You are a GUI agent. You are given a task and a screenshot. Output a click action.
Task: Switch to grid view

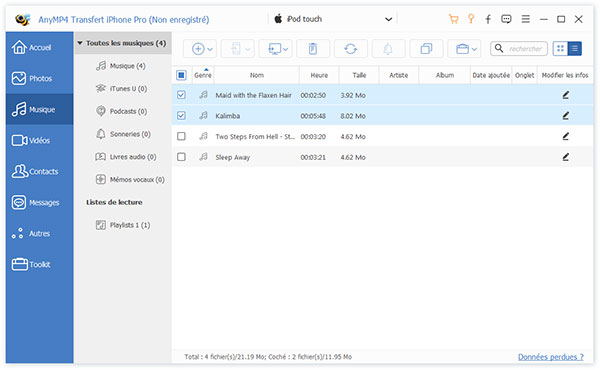(560, 49)
